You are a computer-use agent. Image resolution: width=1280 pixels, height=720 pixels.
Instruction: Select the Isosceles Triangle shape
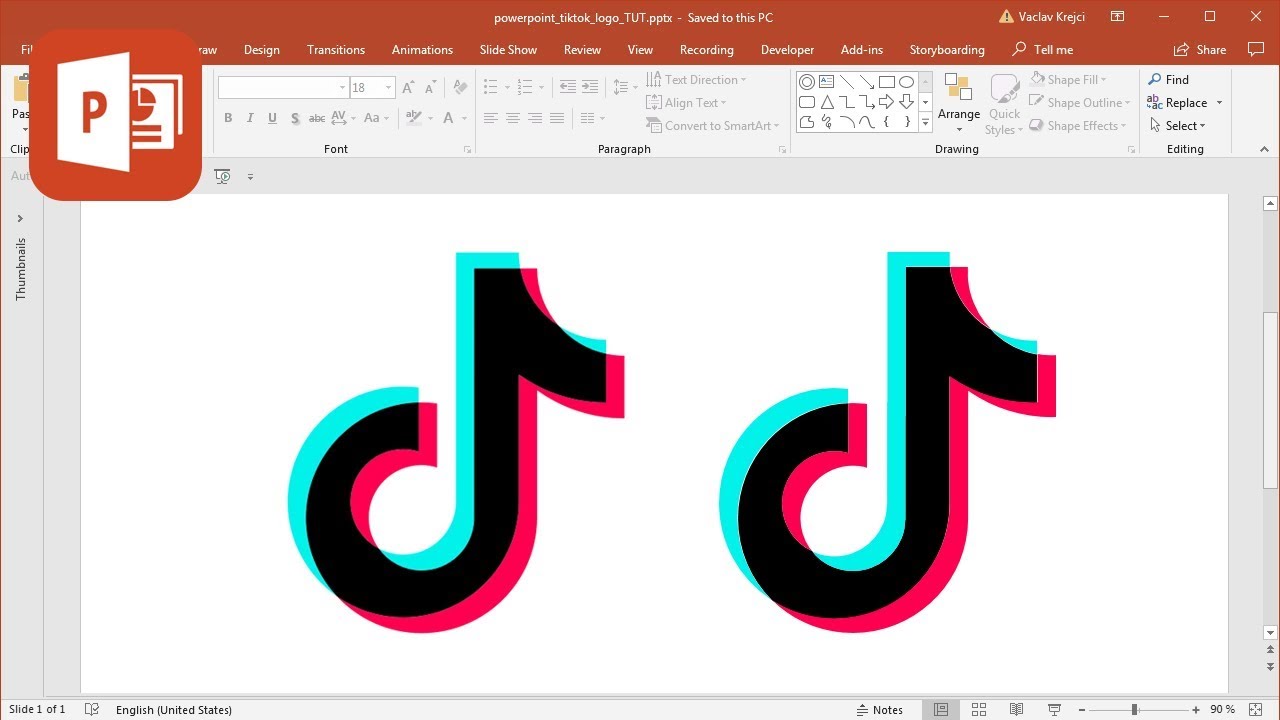pyautogui.click(x=827, y=102)
